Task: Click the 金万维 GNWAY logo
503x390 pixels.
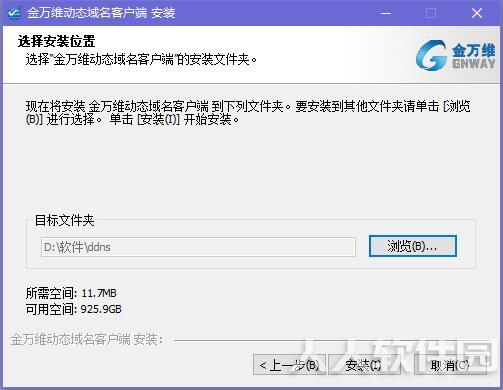Action: coord(456,55)
